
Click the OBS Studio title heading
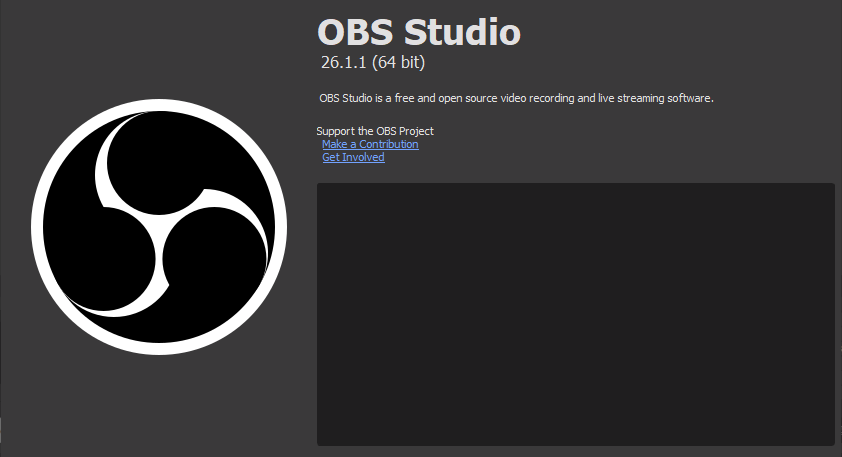coord(419,32)
